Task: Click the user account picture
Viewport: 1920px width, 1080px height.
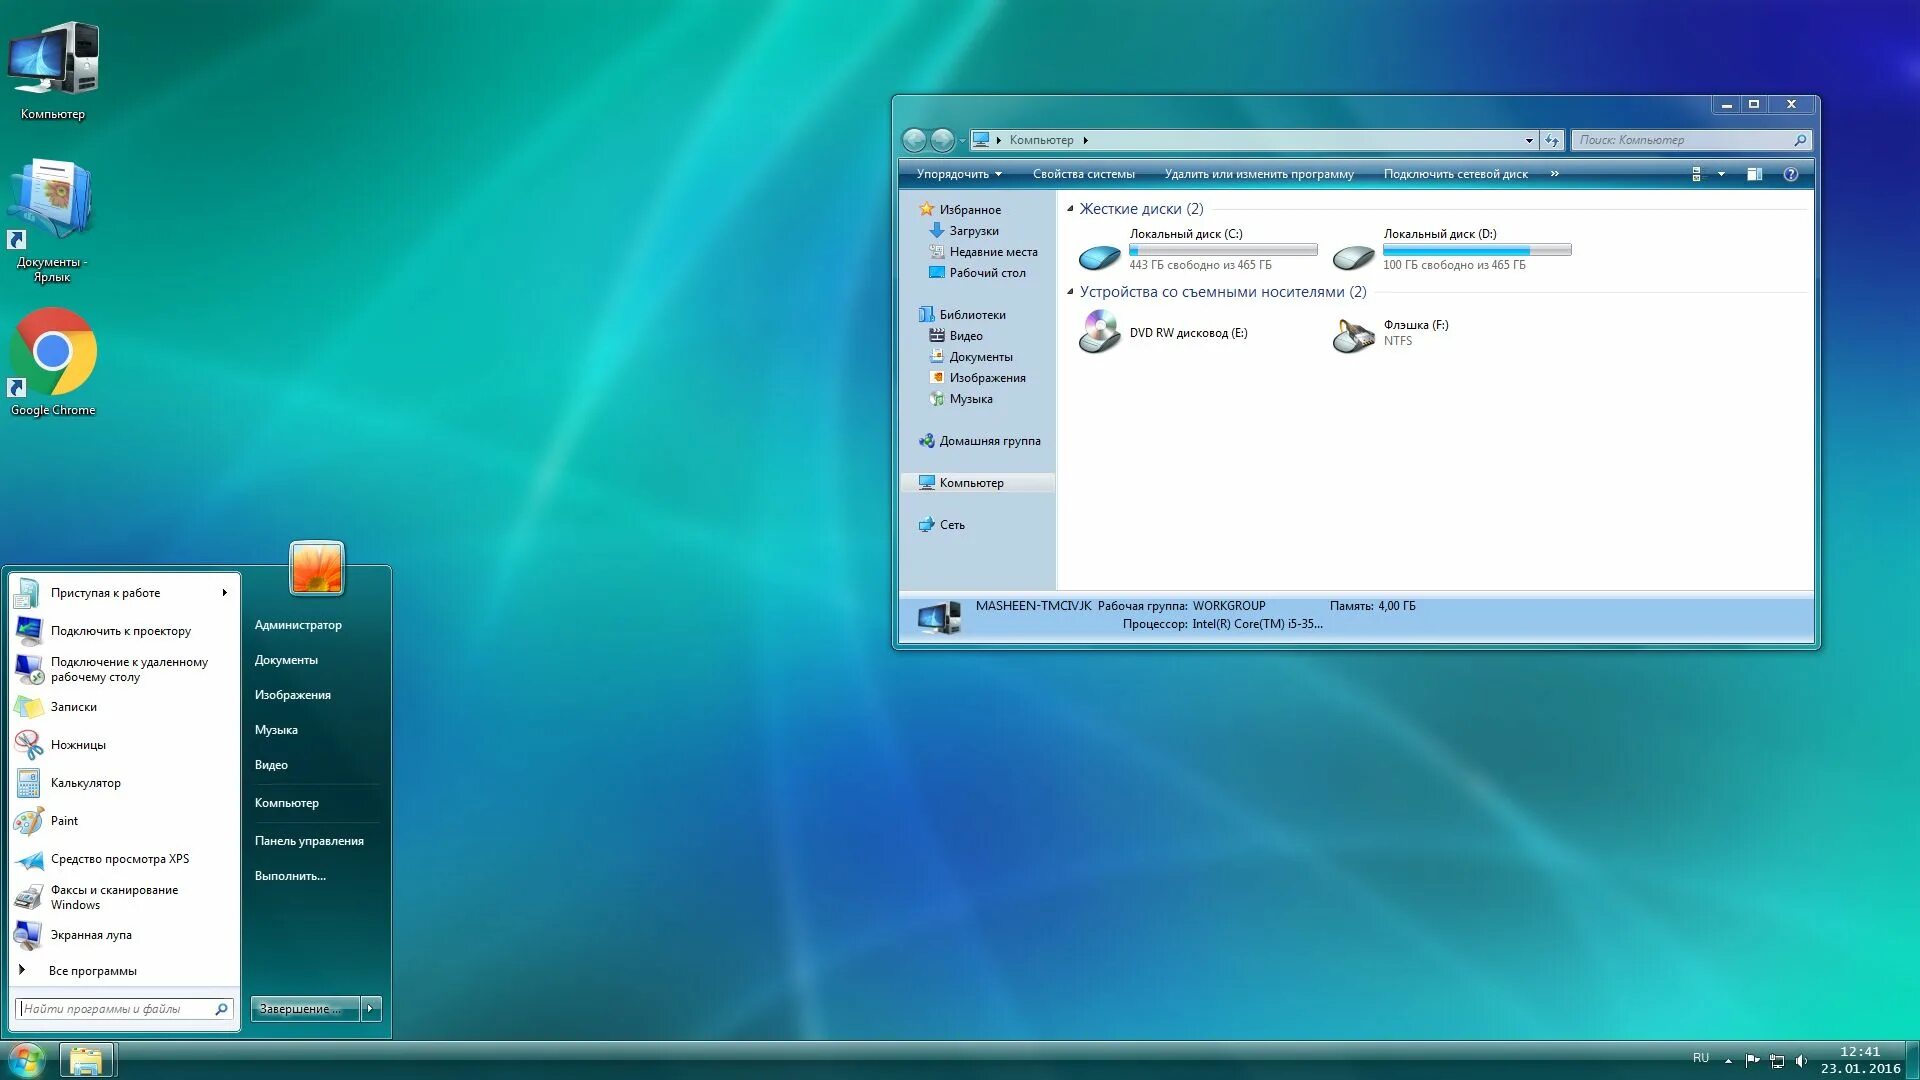Action: (x=317, y=568)
